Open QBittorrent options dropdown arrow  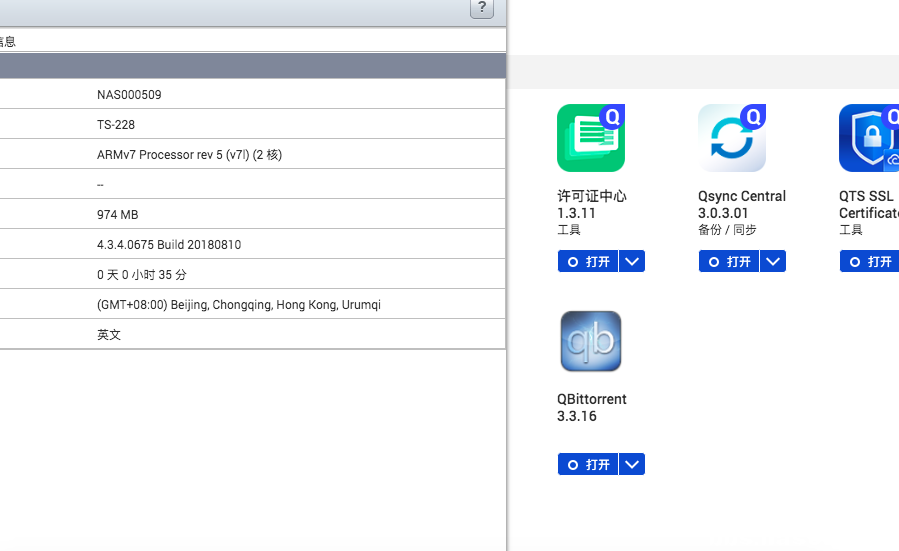coord(632,464)
